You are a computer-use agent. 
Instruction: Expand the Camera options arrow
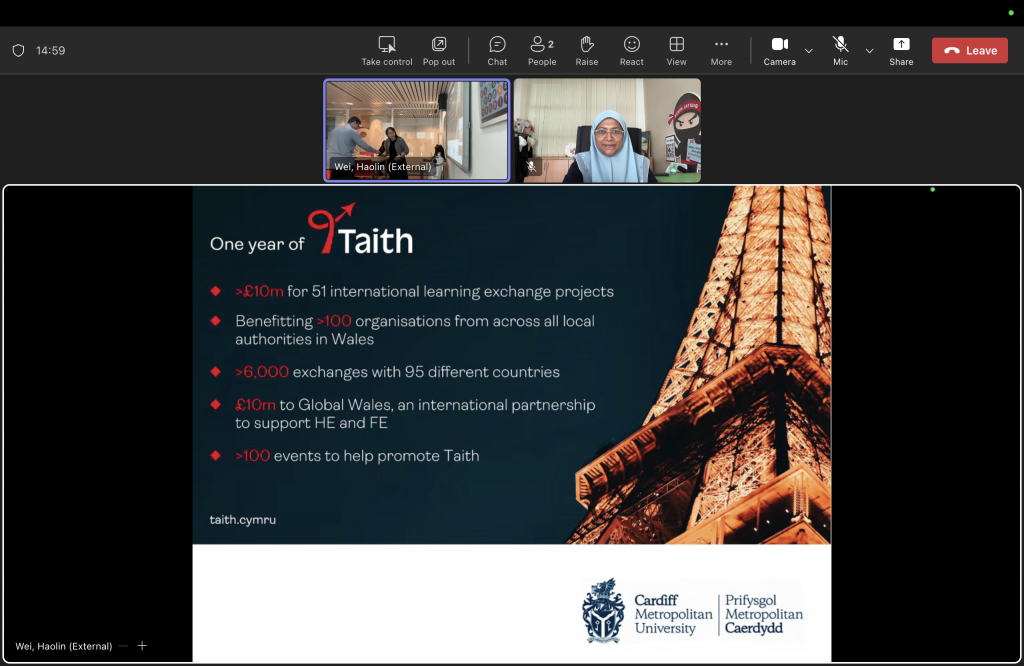point(808,51)
